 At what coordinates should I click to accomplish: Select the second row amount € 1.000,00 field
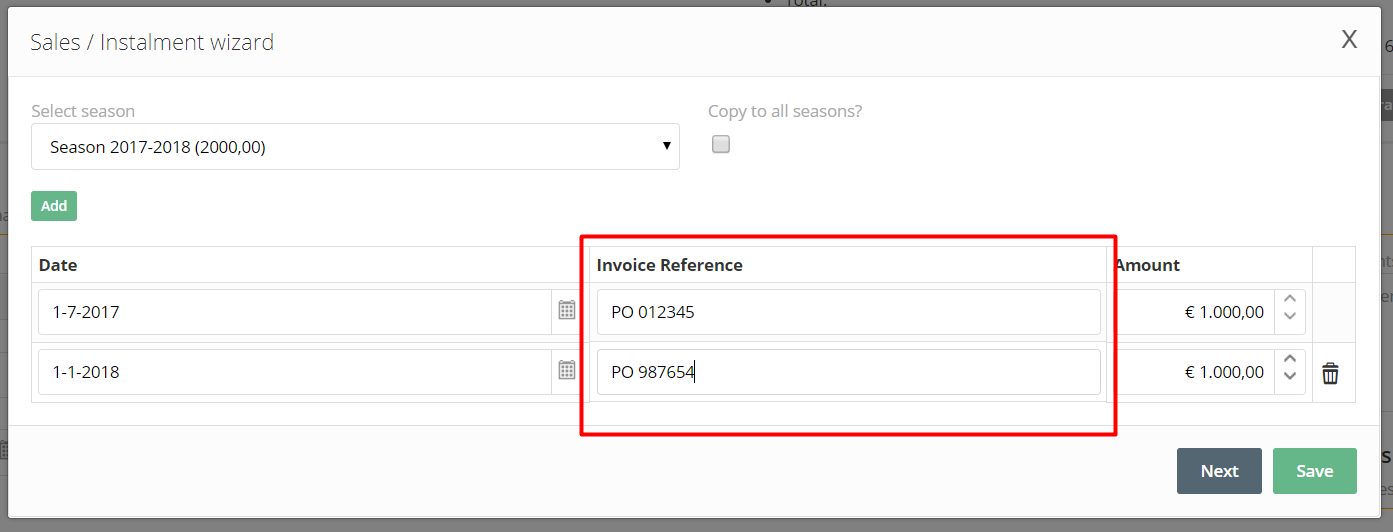click(1195, 372)
